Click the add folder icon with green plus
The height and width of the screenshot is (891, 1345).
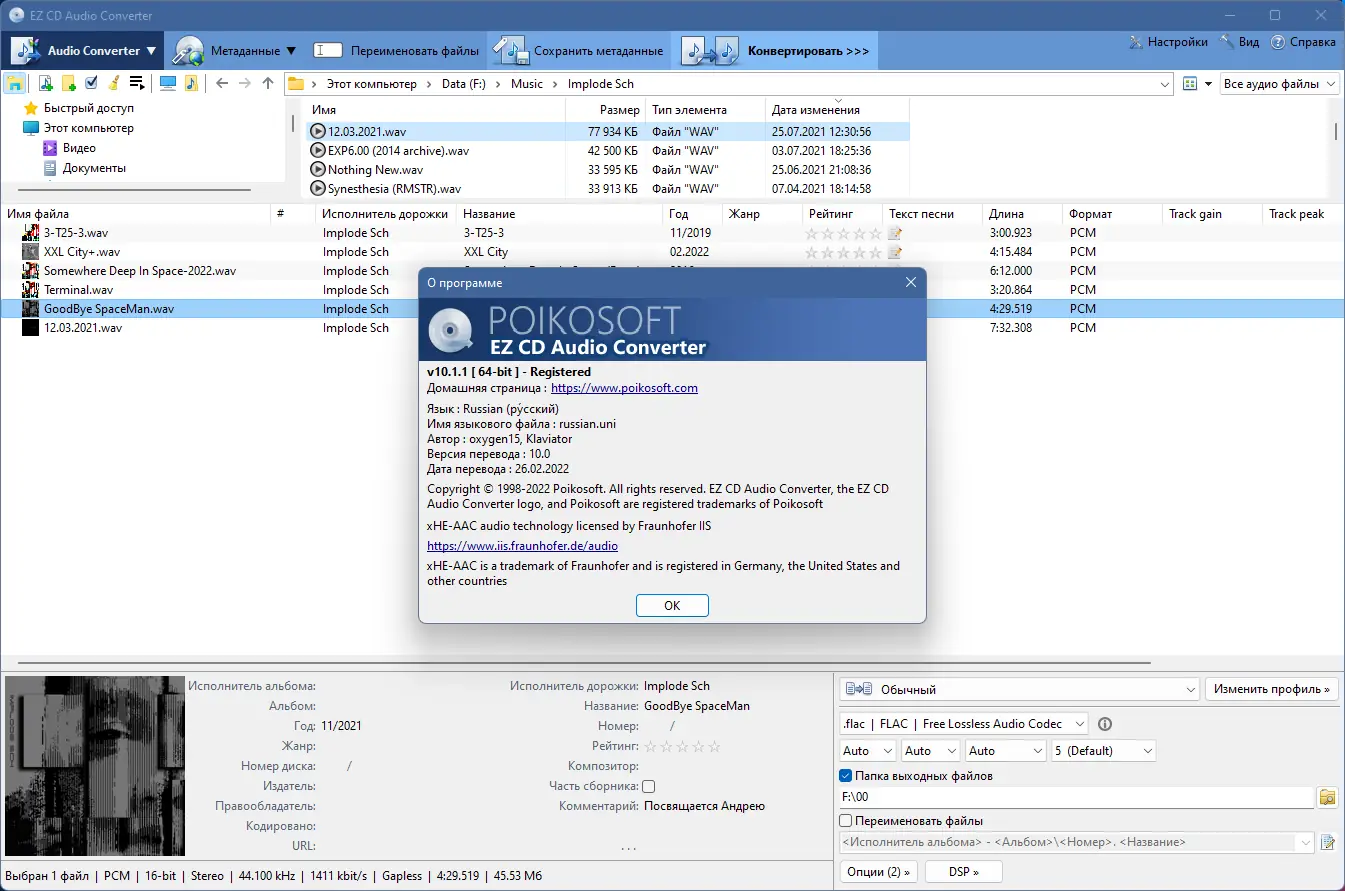68,84
